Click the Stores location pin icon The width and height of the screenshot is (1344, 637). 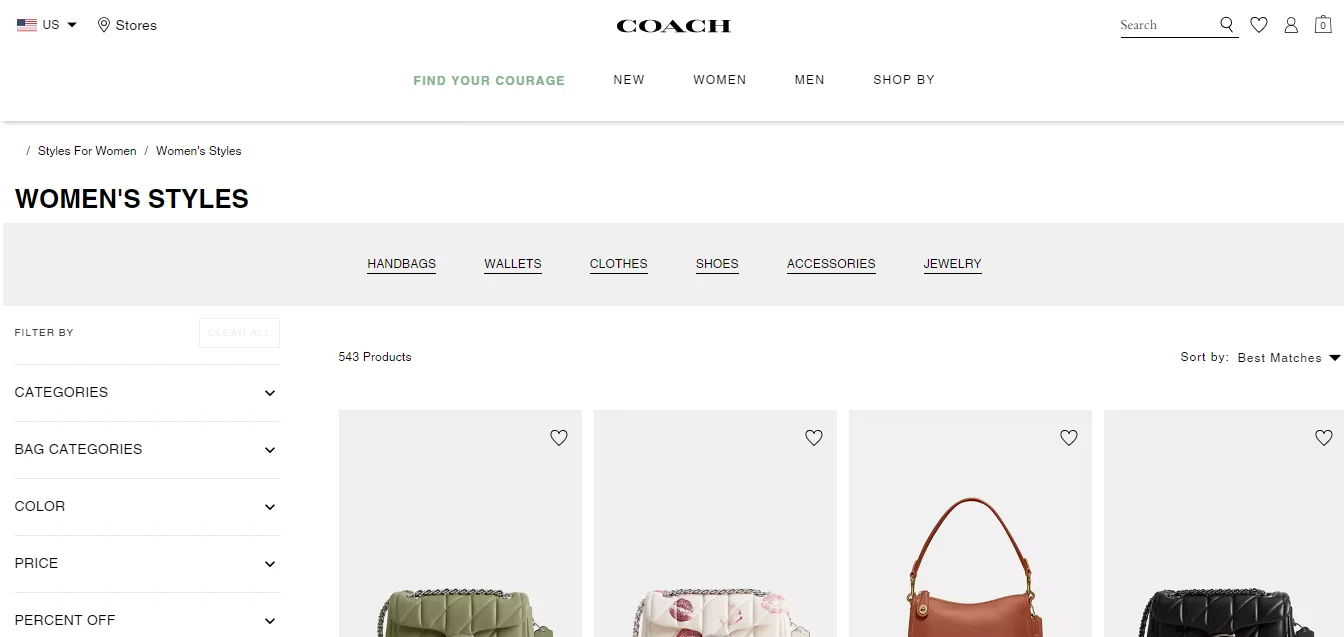103,25
